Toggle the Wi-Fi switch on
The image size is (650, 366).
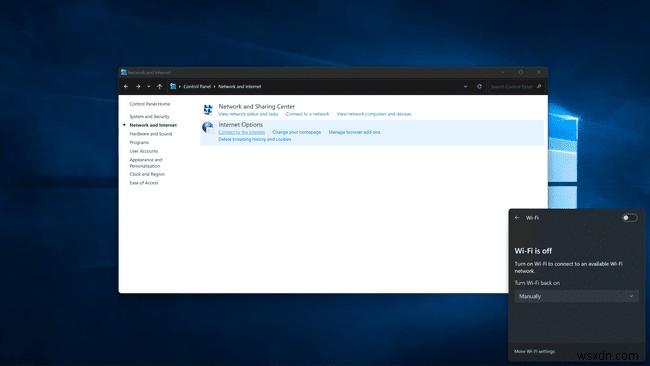[630, 218]
